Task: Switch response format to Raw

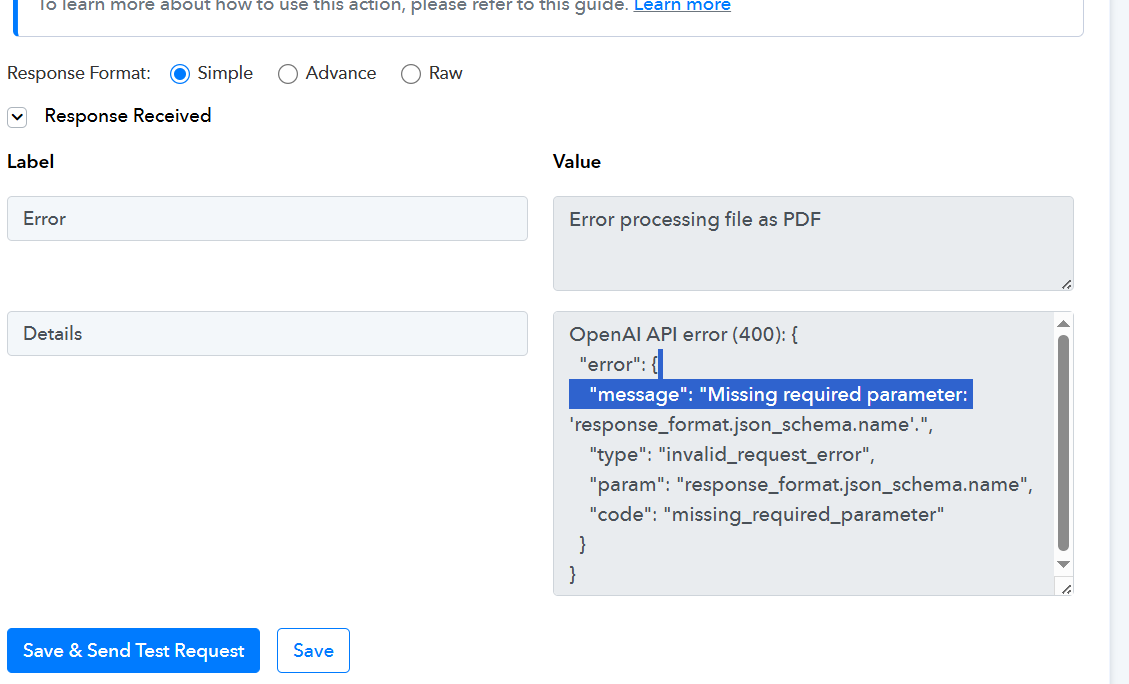Action: 411,74
